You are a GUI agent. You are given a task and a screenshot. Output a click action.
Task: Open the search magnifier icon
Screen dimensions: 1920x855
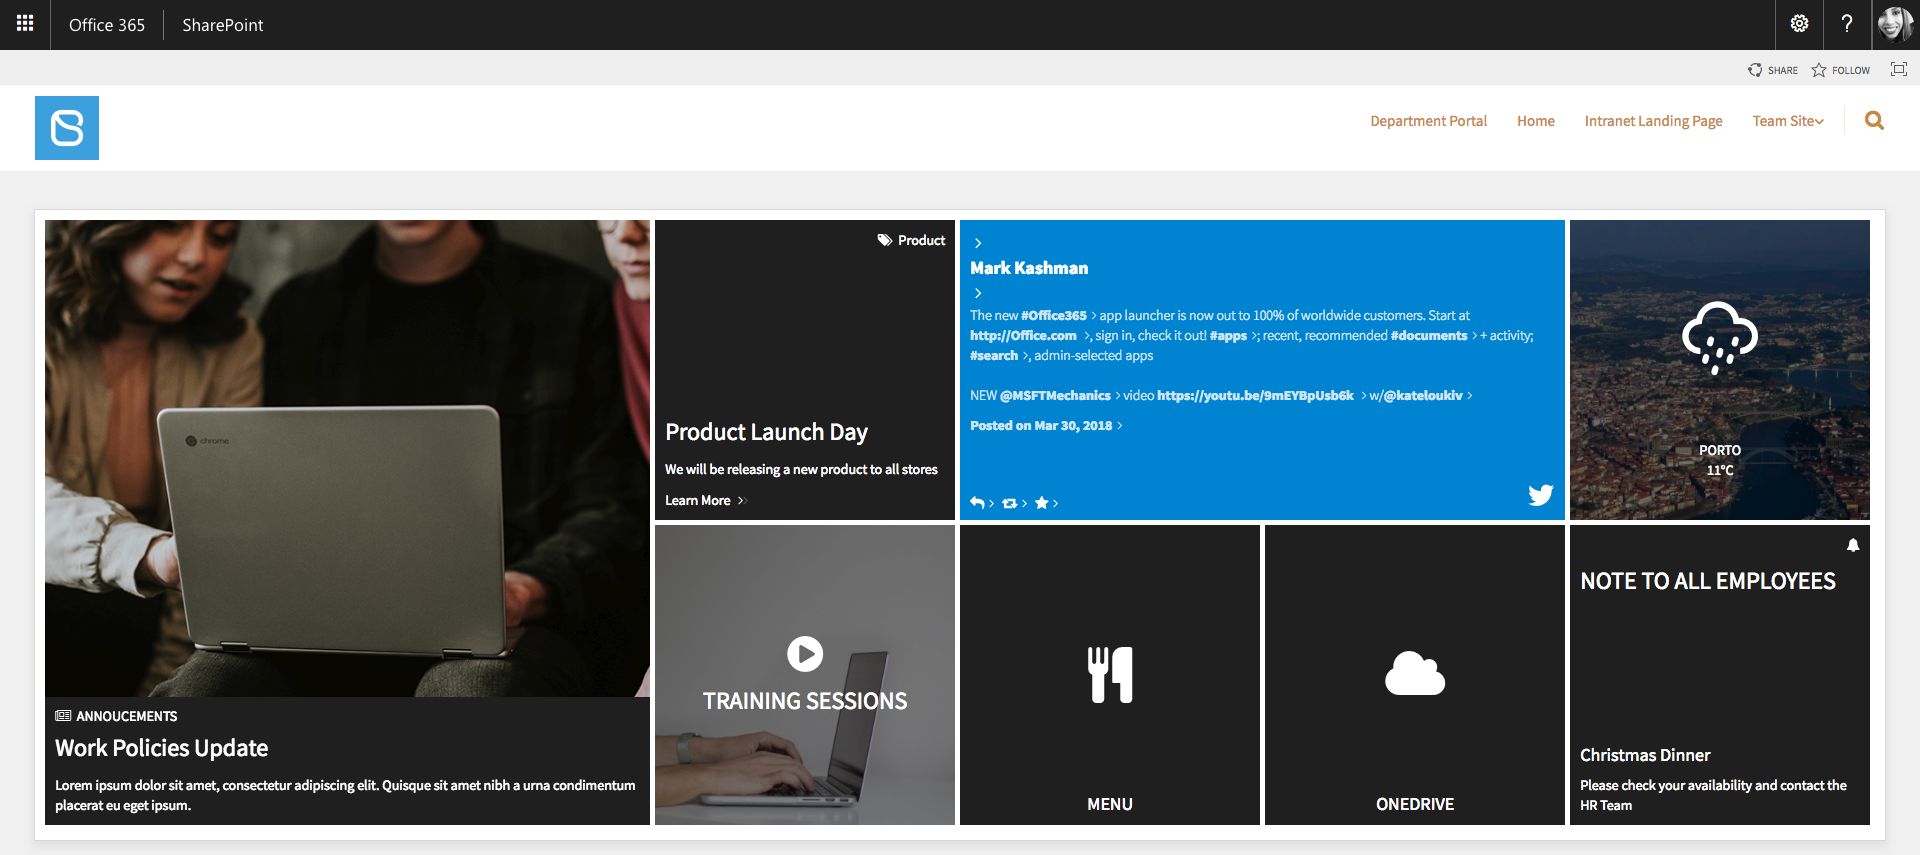tap(1874, 121)
